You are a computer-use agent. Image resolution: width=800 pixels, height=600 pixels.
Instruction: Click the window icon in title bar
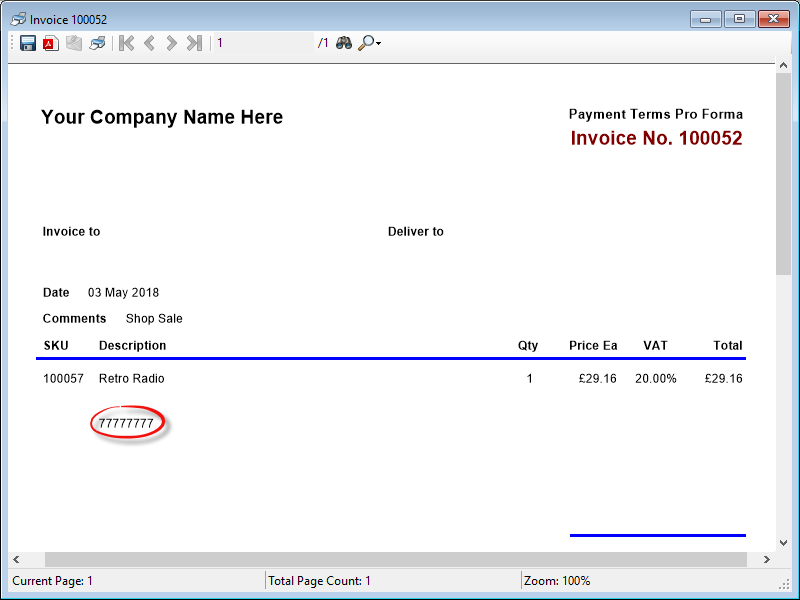pos(18,19)
